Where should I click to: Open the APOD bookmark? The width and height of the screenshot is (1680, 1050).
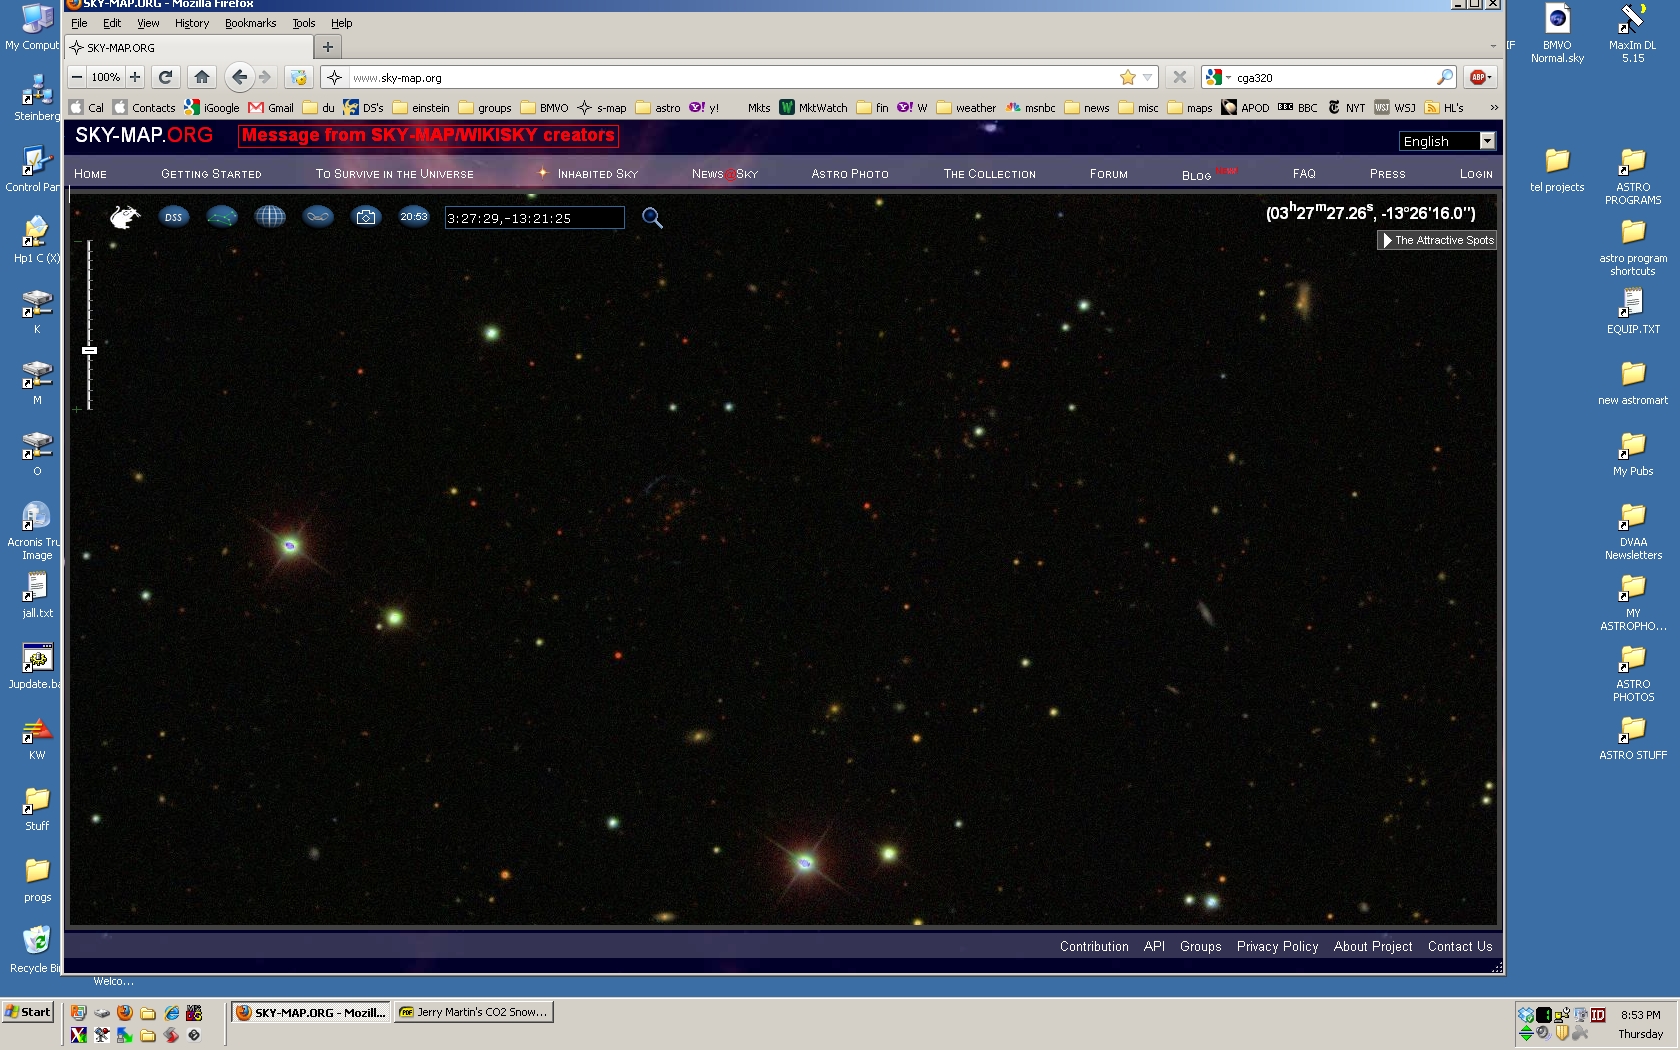tap(1245, 108)
